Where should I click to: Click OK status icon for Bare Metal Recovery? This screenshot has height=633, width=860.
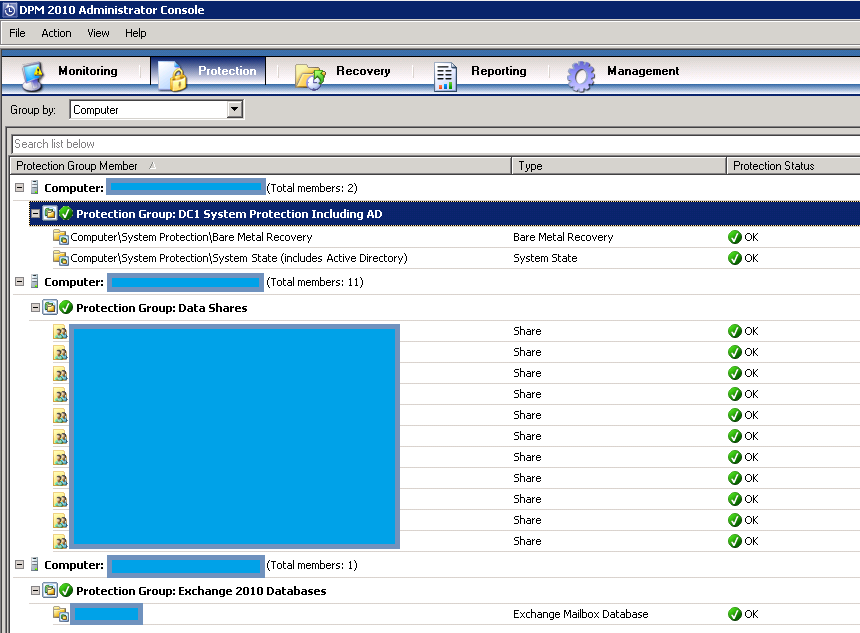[734, 237]
